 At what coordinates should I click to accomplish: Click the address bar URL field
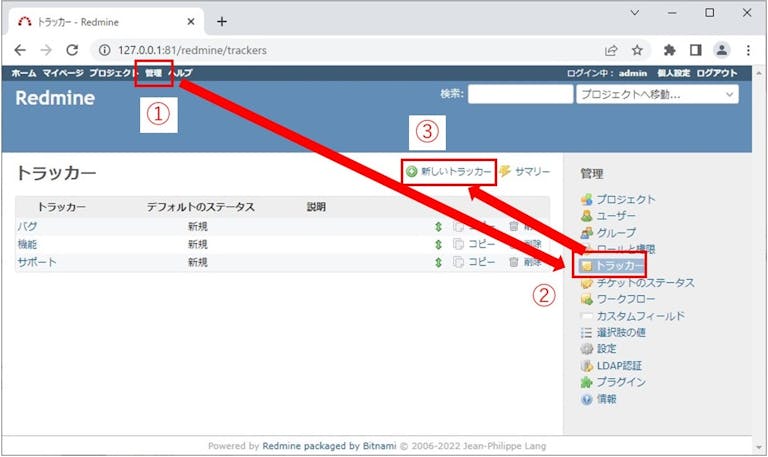point(343,50)
